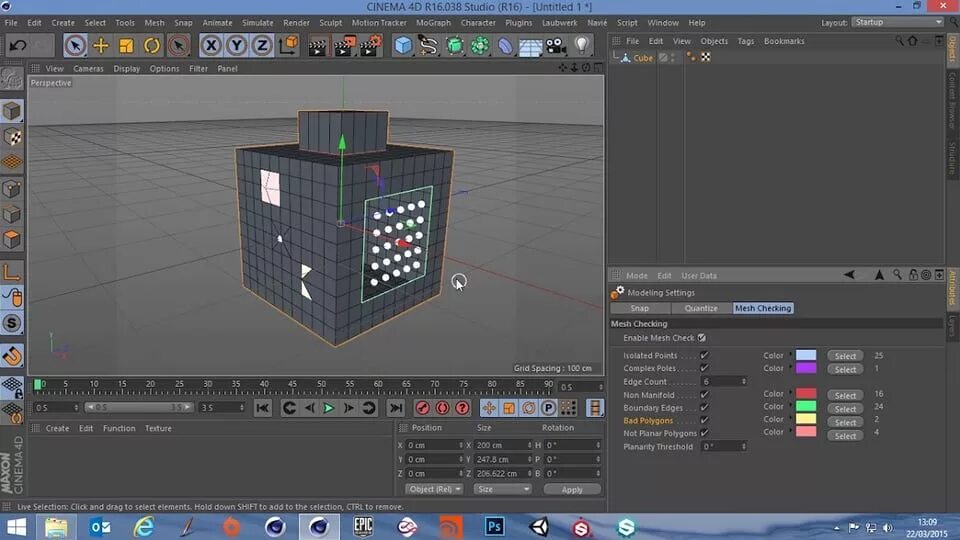Click Record Active Objects button

pos(422,408)
